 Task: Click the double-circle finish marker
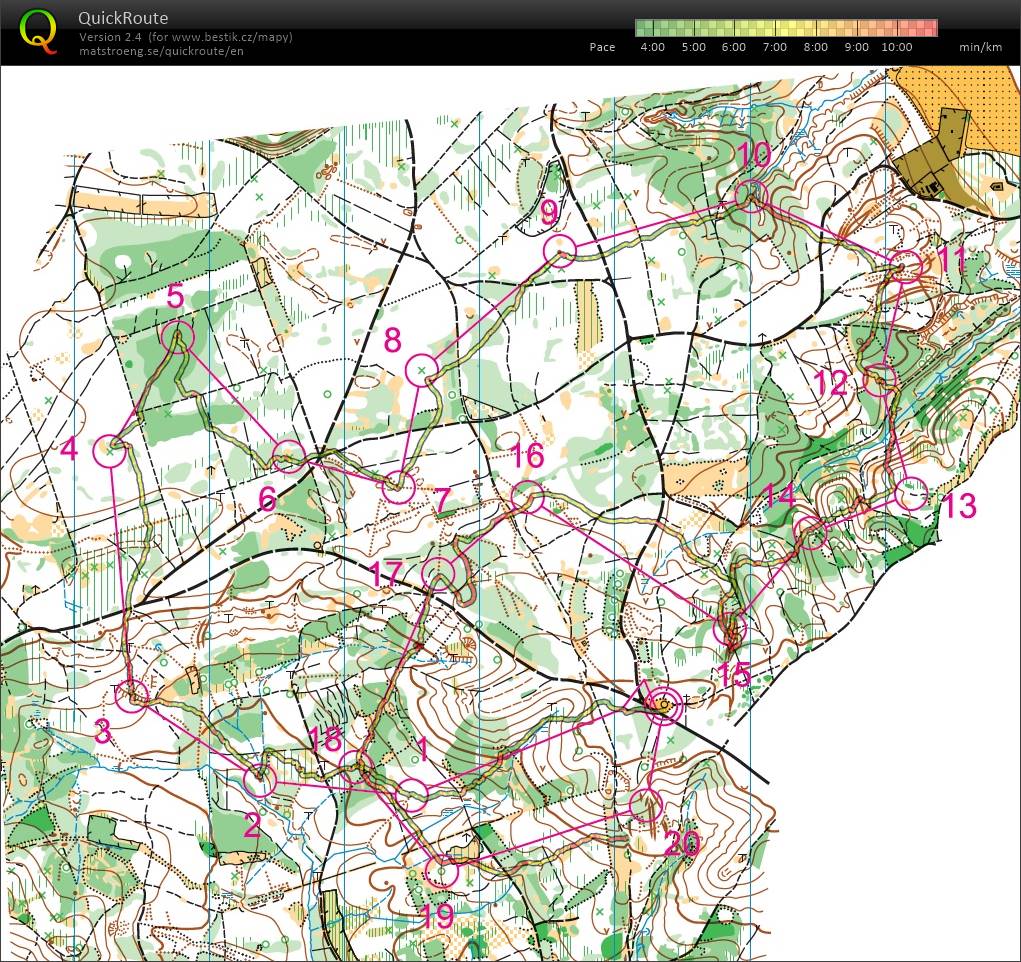click(663, 705)
